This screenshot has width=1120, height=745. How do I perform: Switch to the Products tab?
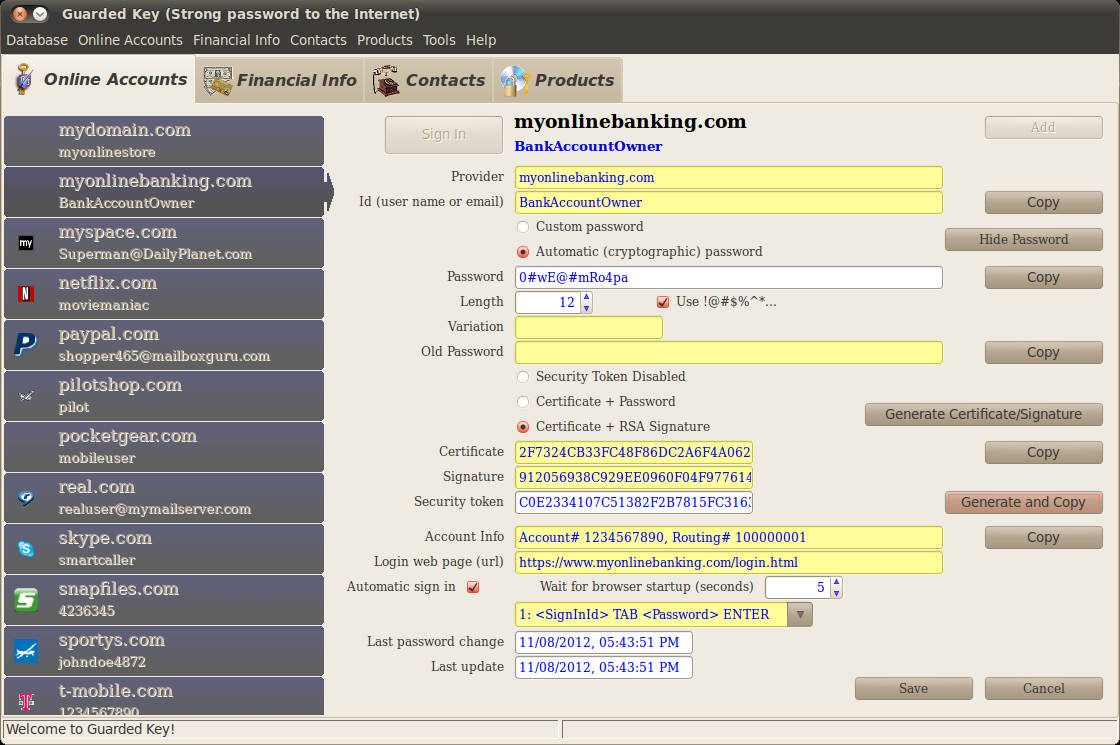click(x=557, y=80)
